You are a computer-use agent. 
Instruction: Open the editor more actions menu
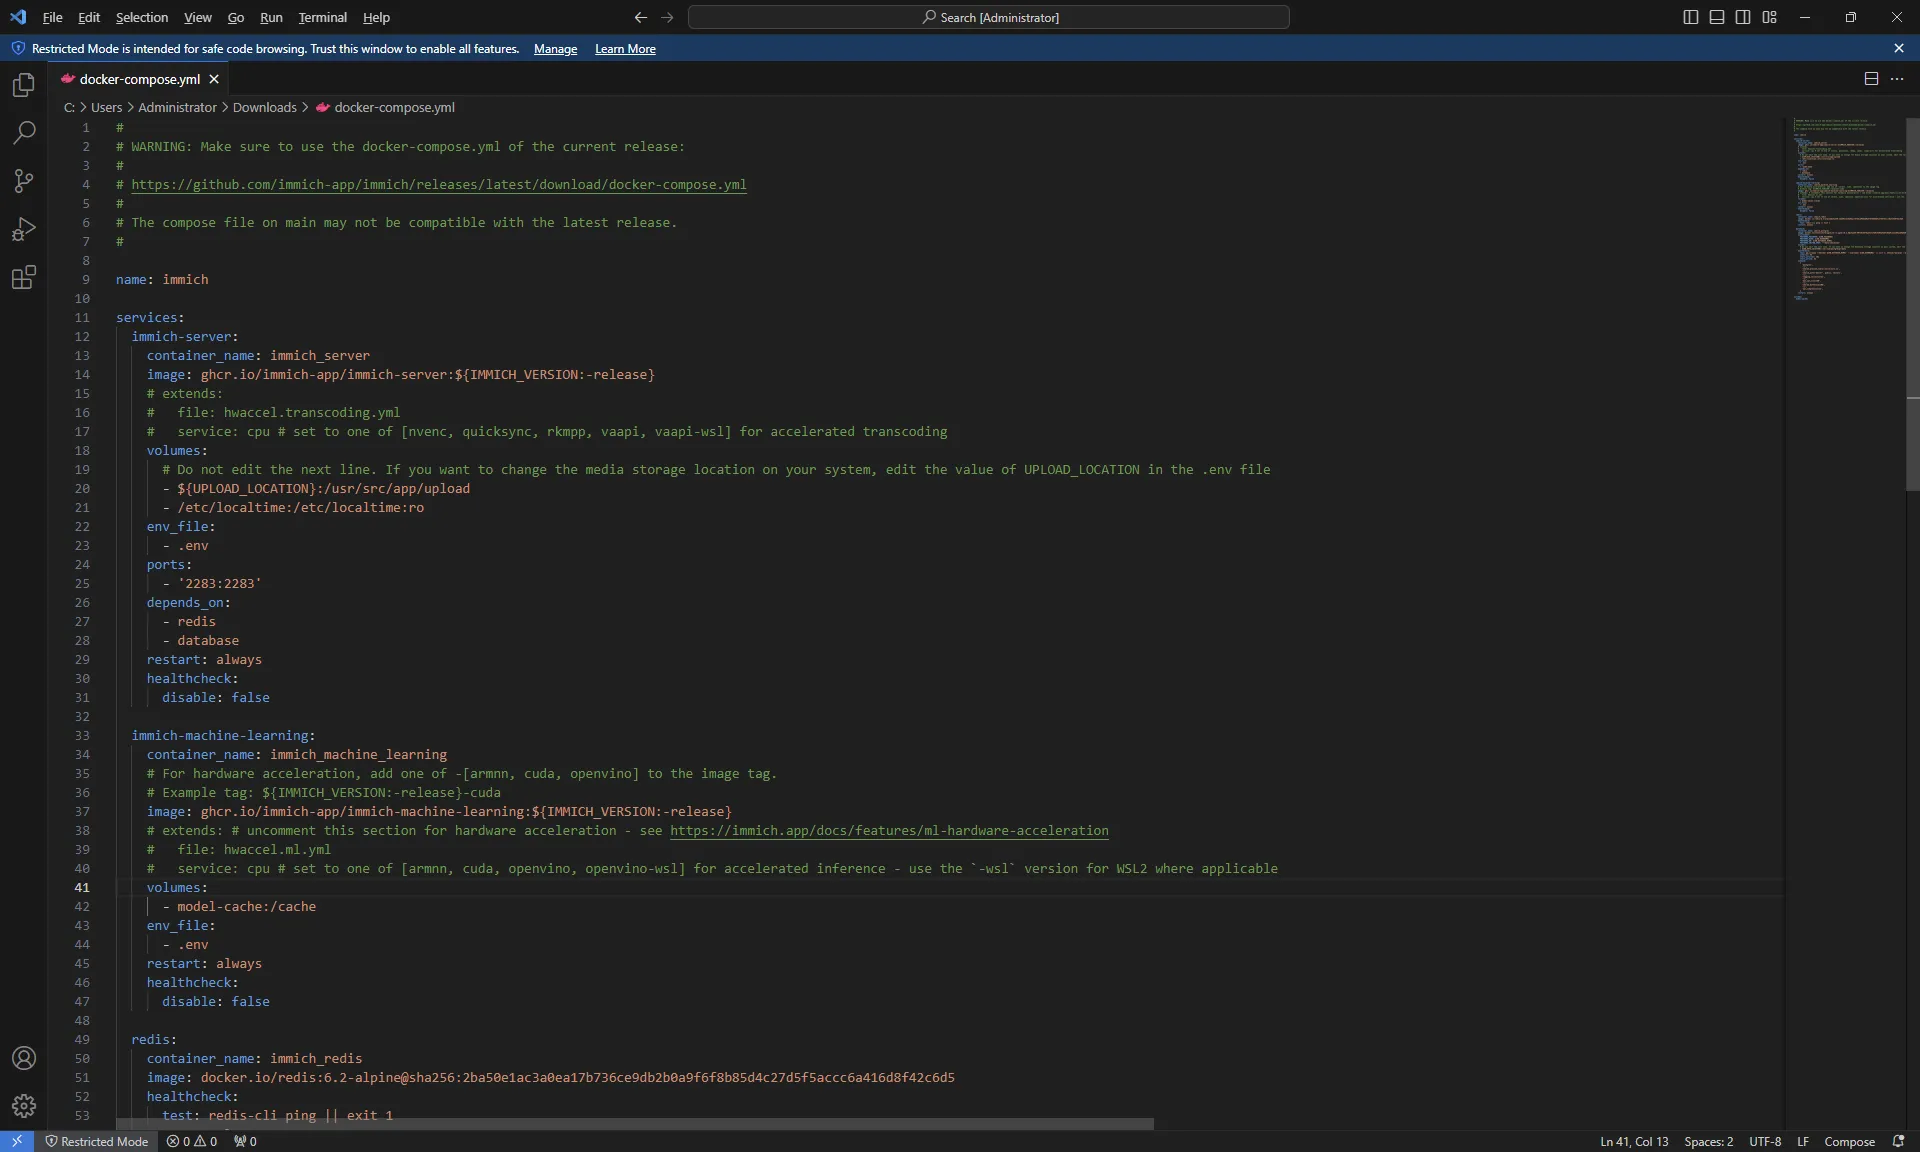click(x=1898, y=79)
